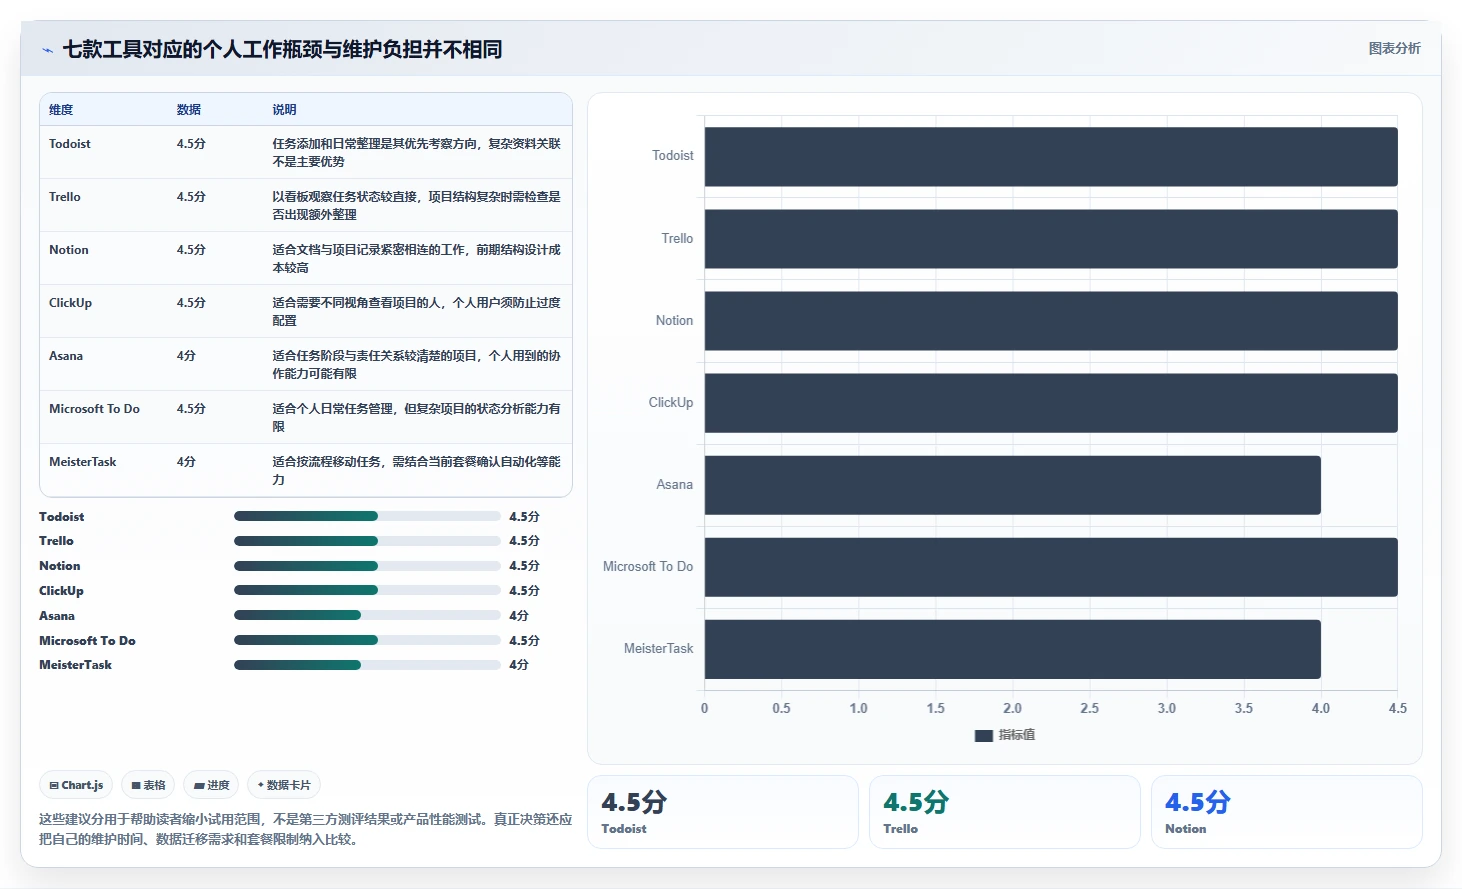Select the Chart.js tag chip

tap(76, 785)
